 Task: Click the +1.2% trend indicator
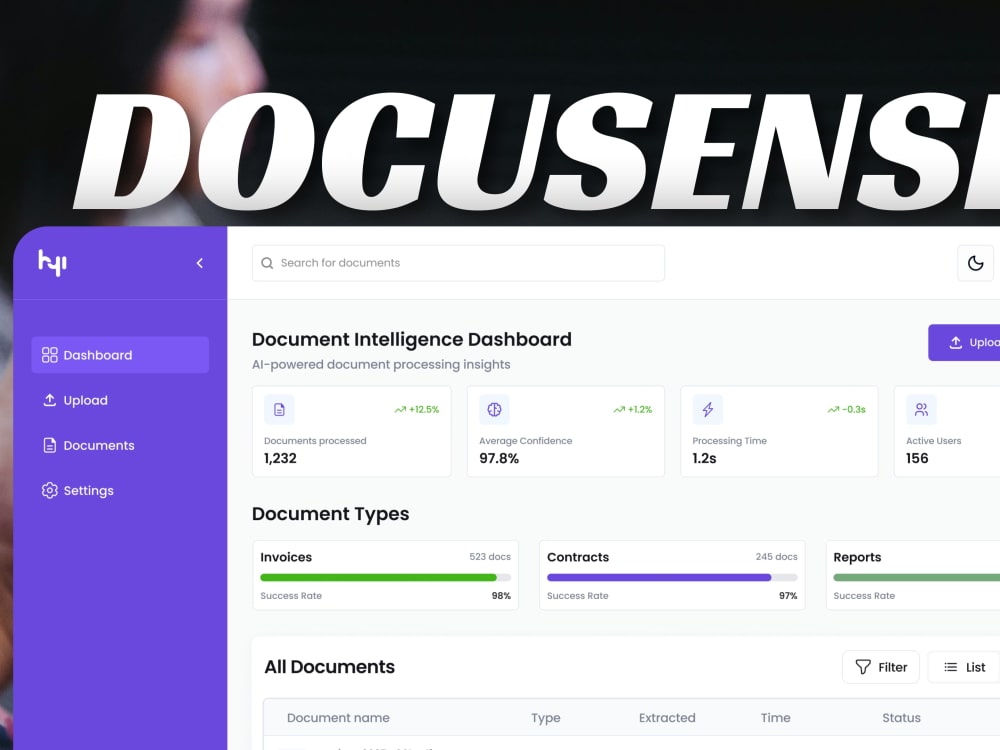633,409
